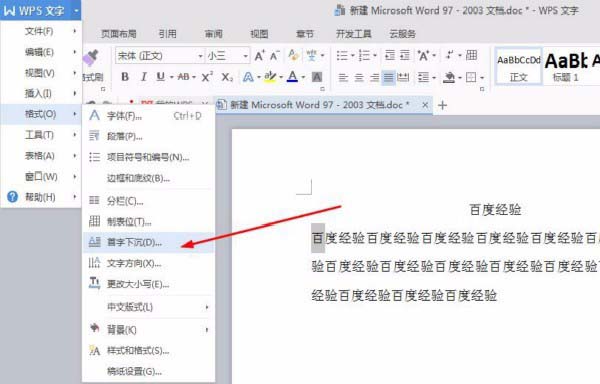This screenshot has width=600, height=384.
Task: Click the paragraph group dialog launcher
Action: 482,89
